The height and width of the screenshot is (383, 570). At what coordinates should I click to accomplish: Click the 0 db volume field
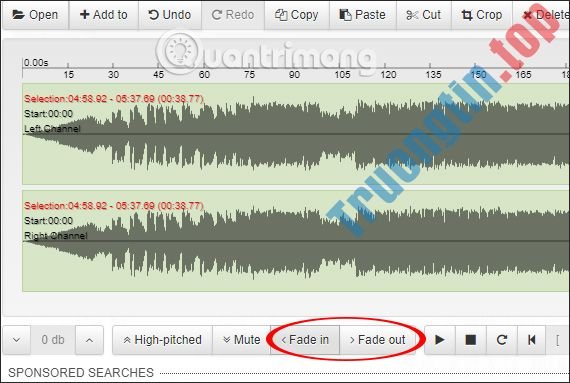[53, 340]
